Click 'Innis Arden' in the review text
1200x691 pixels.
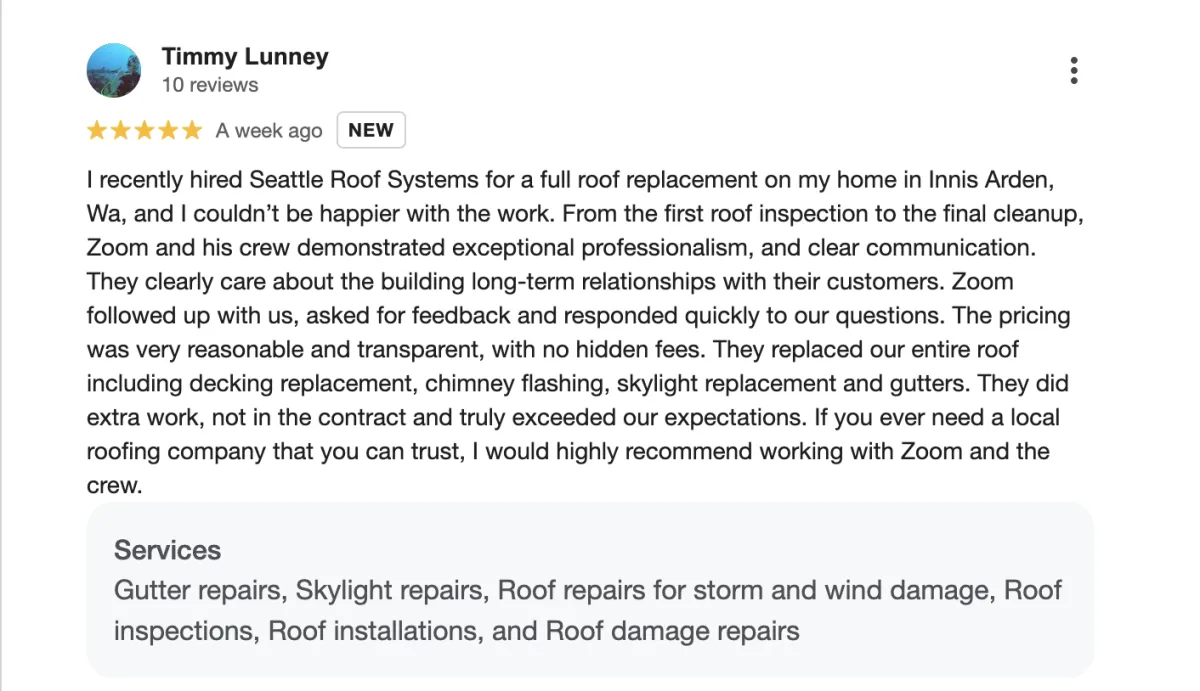(991, 181)
